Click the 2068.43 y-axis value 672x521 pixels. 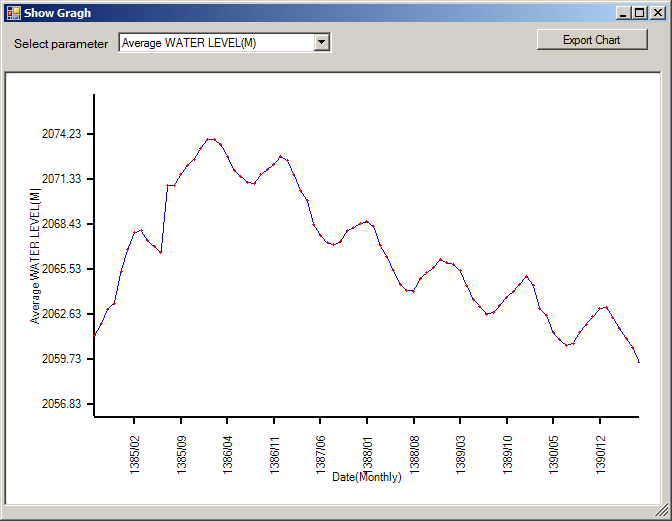pos(61,224)
